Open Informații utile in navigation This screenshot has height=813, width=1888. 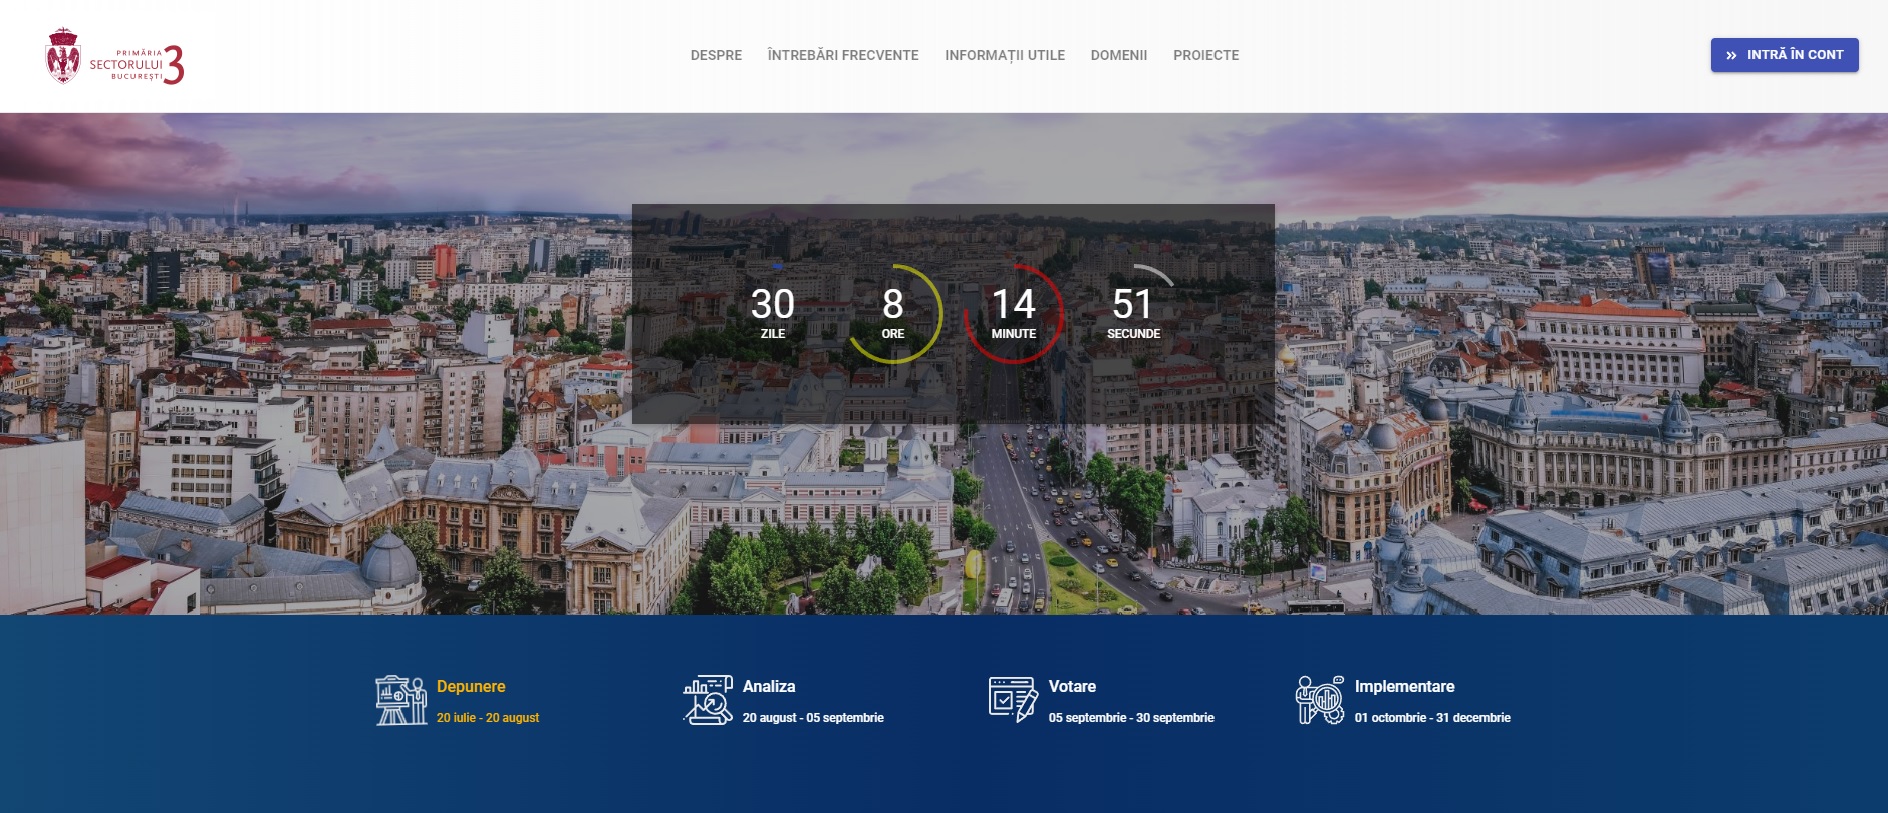[1005, 56]
